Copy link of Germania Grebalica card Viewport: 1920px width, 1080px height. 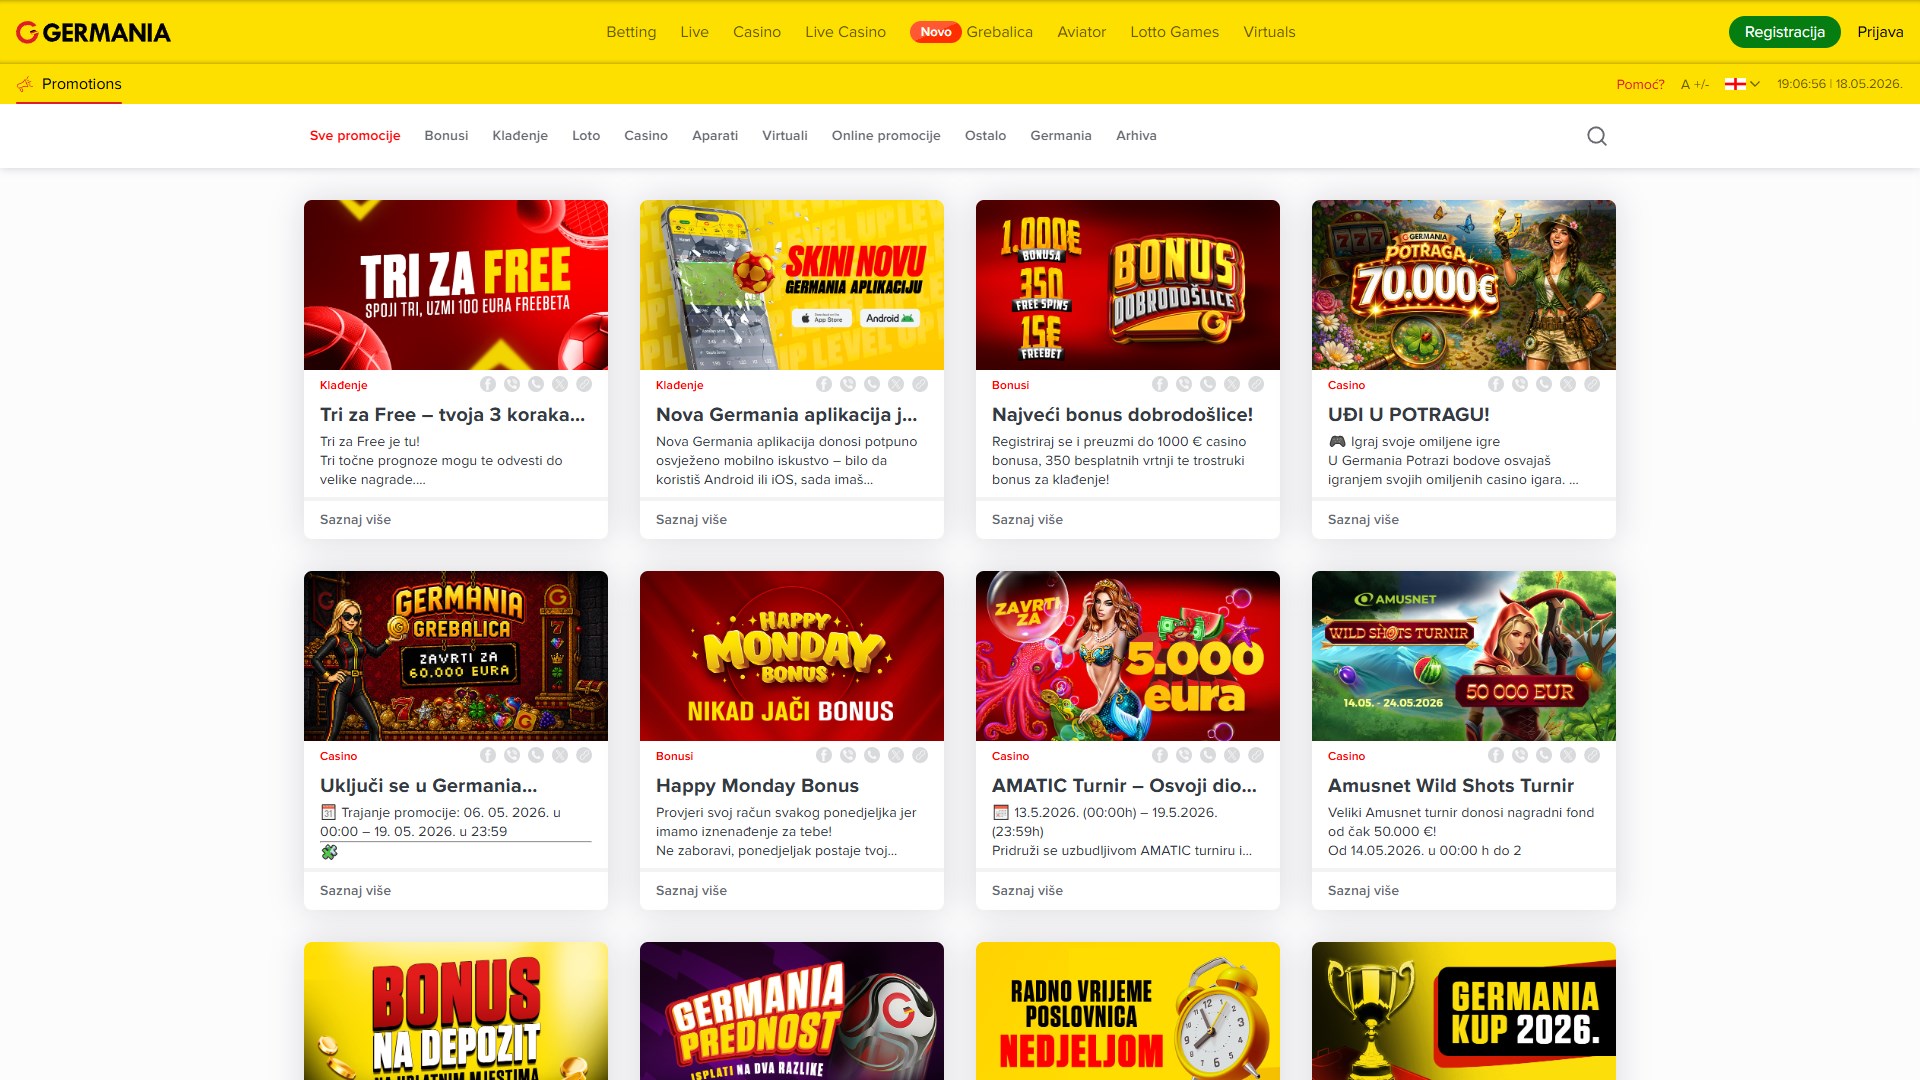point(584,755)
